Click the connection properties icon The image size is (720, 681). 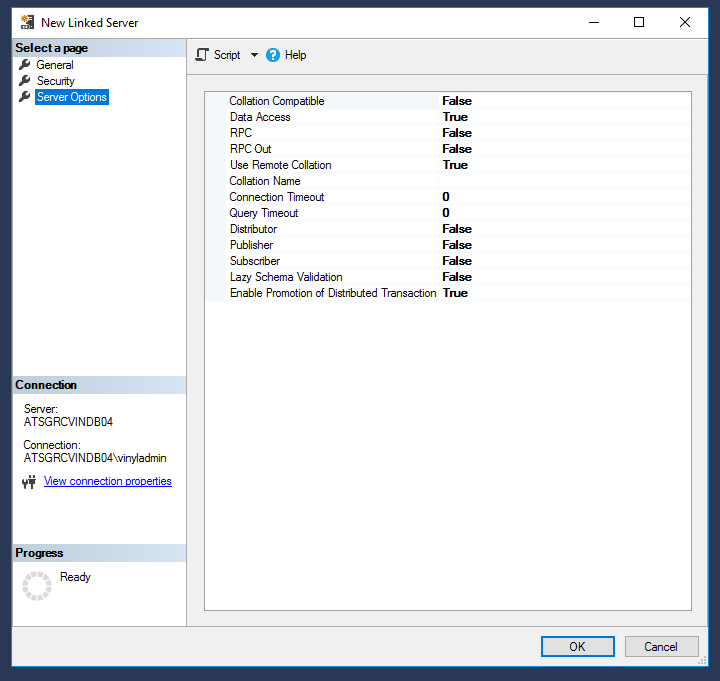click(x=29, y=482)
